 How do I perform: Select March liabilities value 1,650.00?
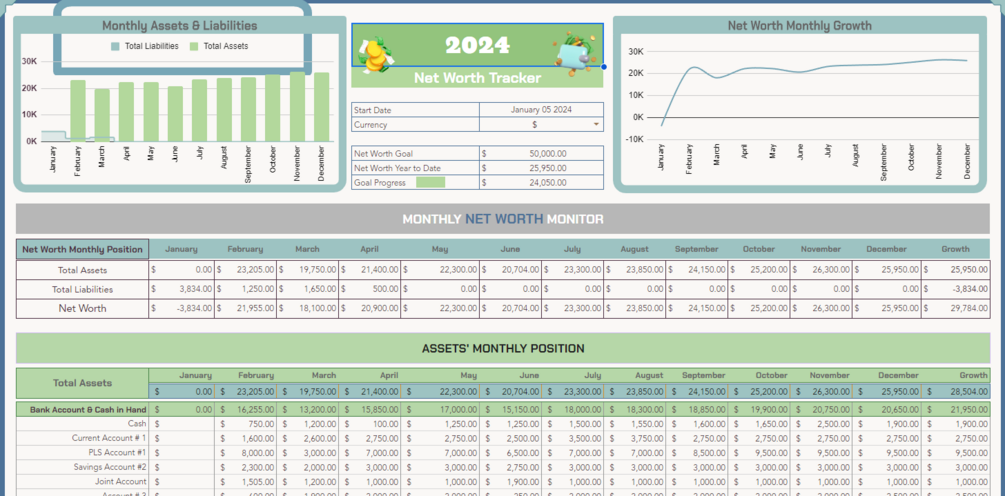(308, 289)
